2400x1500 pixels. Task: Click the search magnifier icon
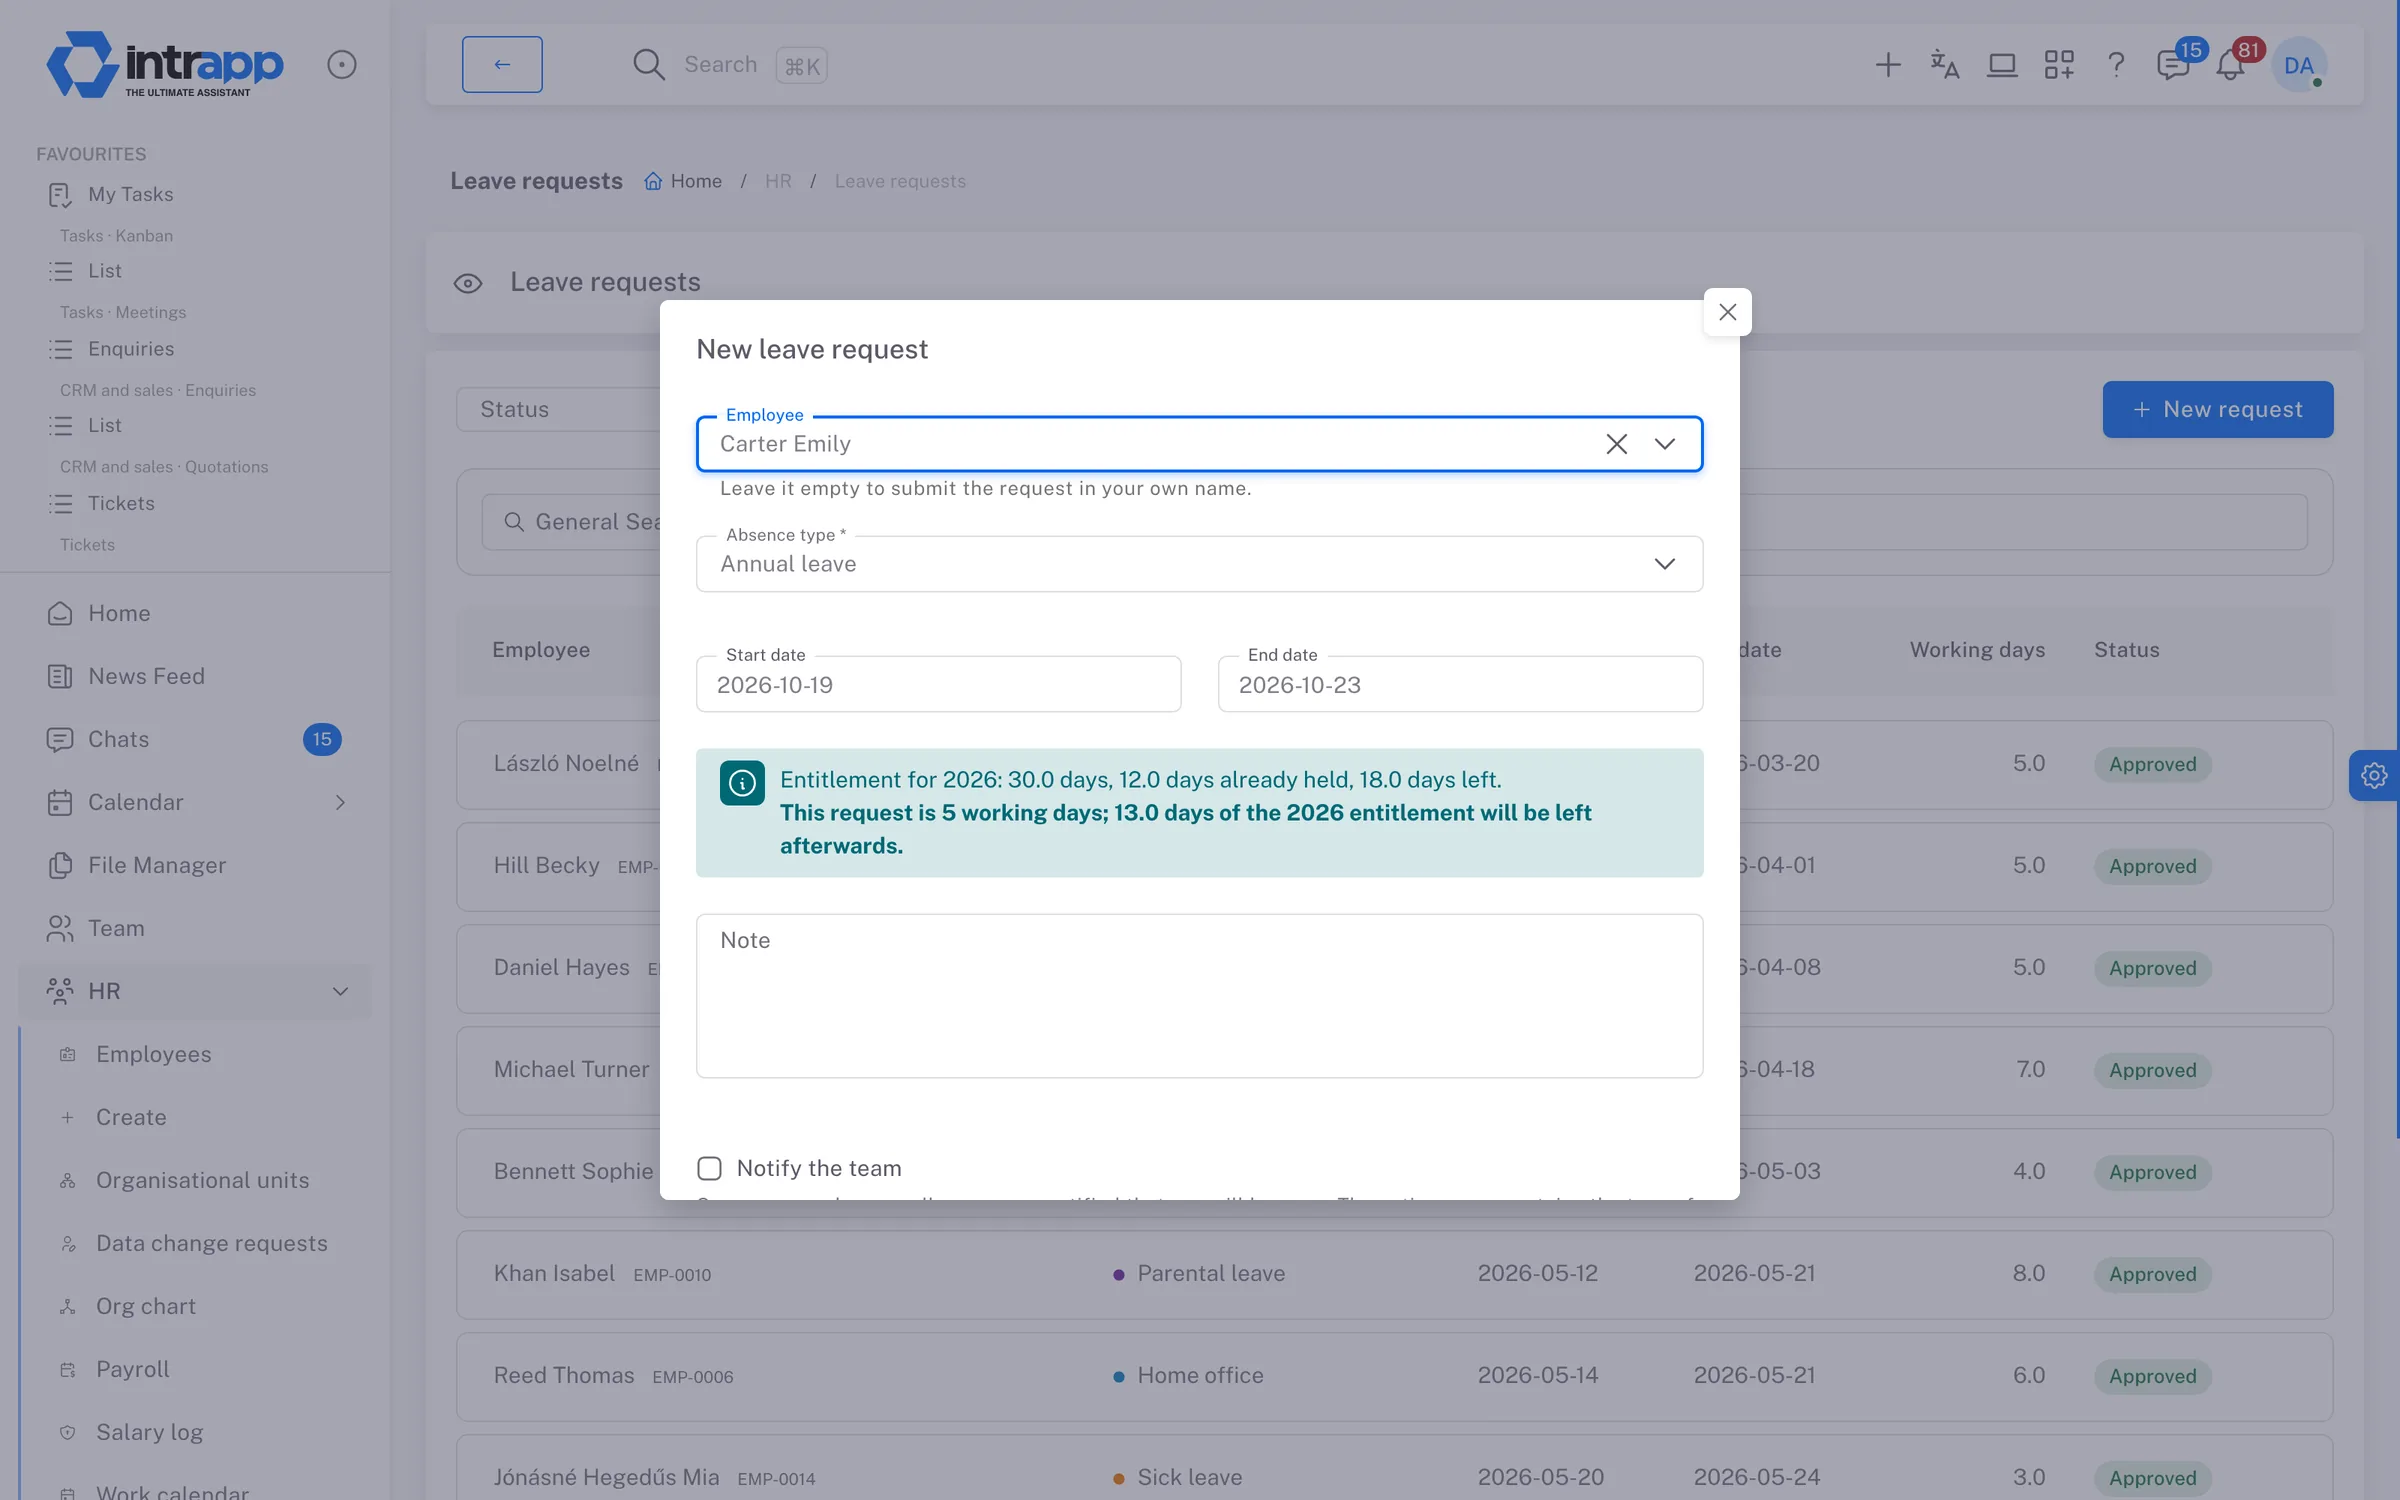point(648,65)
